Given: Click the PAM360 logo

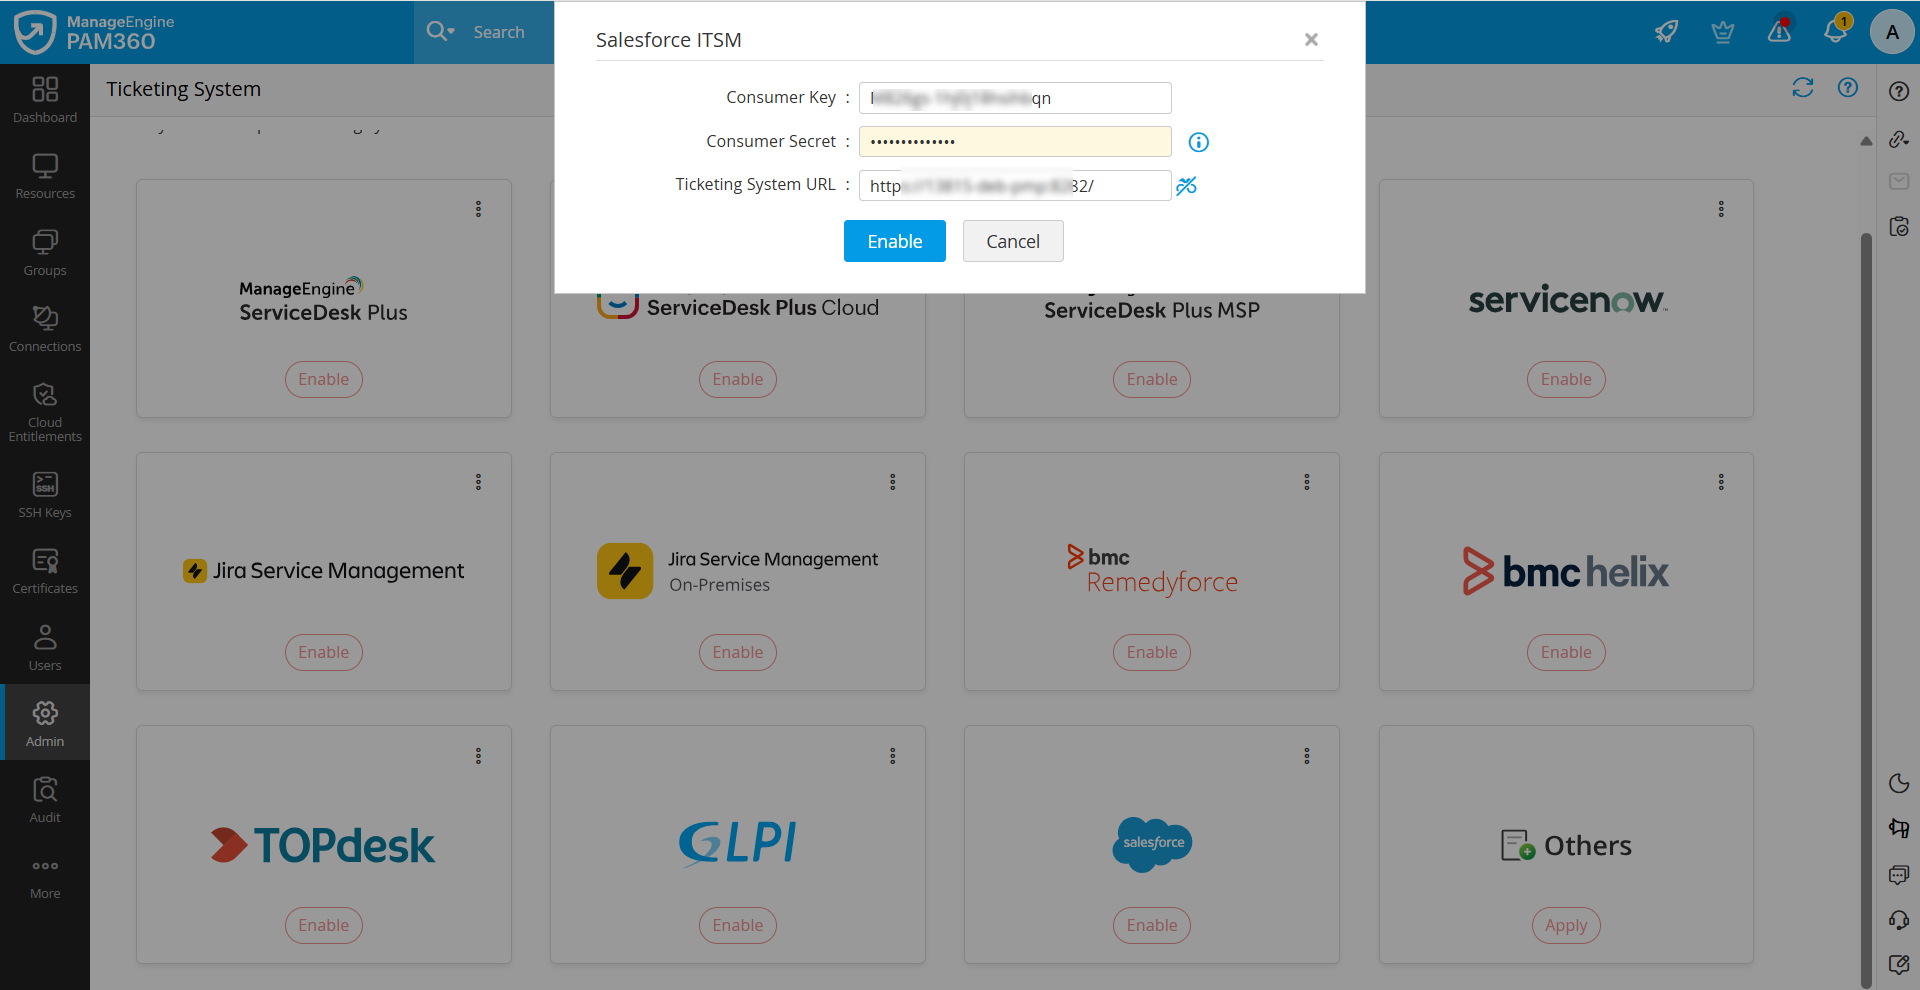Looking at the screenshot, I should point(94,32).
